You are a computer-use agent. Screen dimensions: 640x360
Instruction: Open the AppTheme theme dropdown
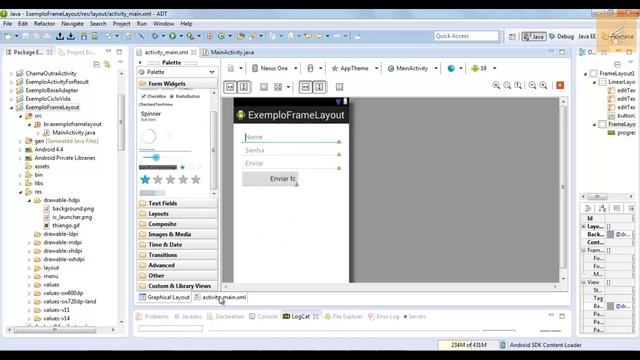pos(354,68)
